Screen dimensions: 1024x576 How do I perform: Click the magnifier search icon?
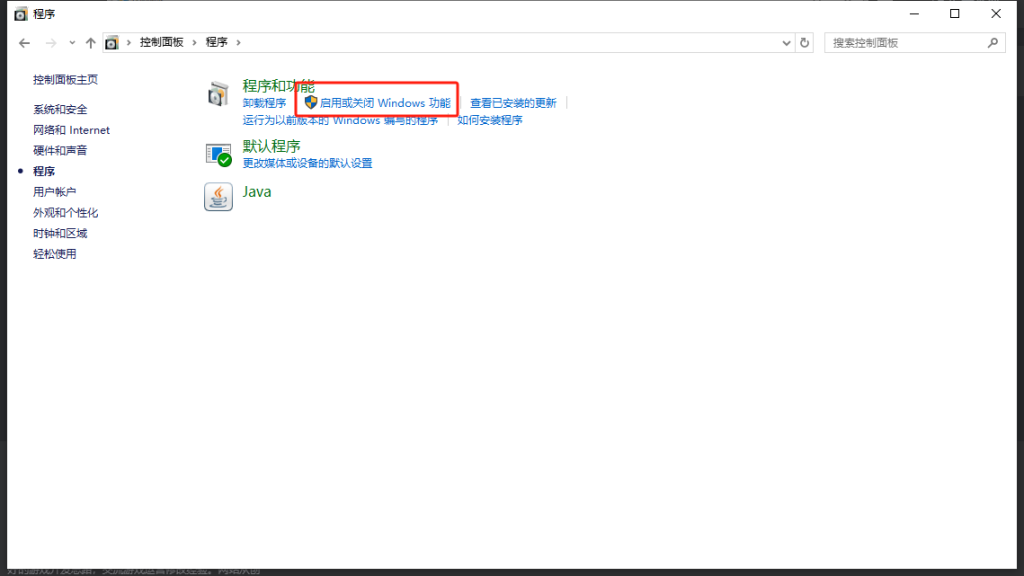coord(993,43)
